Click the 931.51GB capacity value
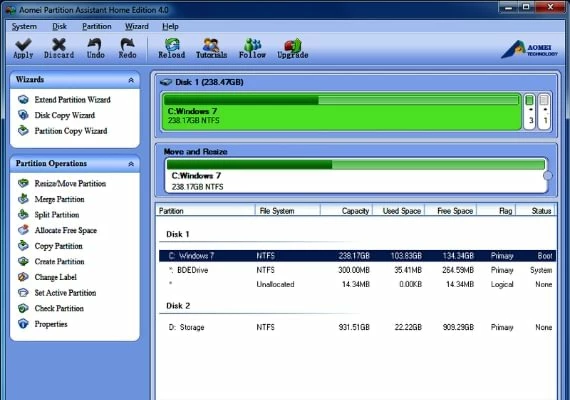The image size is (570, 400). pos(354,327)
